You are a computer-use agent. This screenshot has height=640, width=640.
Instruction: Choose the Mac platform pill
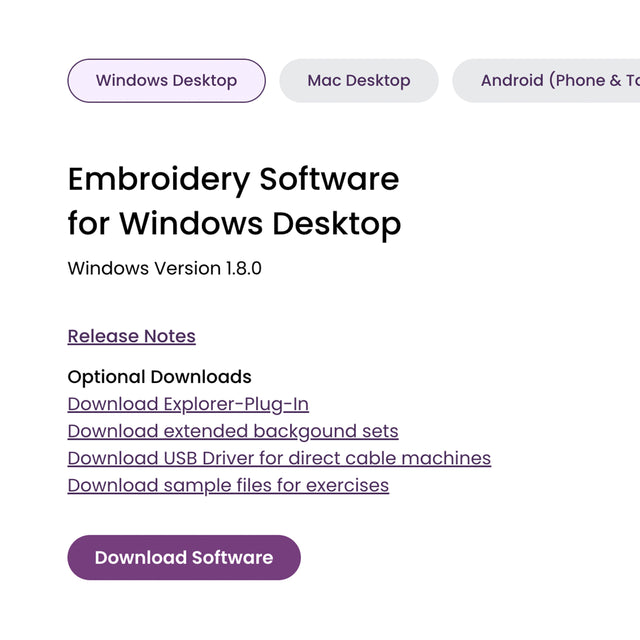[358, 81]
